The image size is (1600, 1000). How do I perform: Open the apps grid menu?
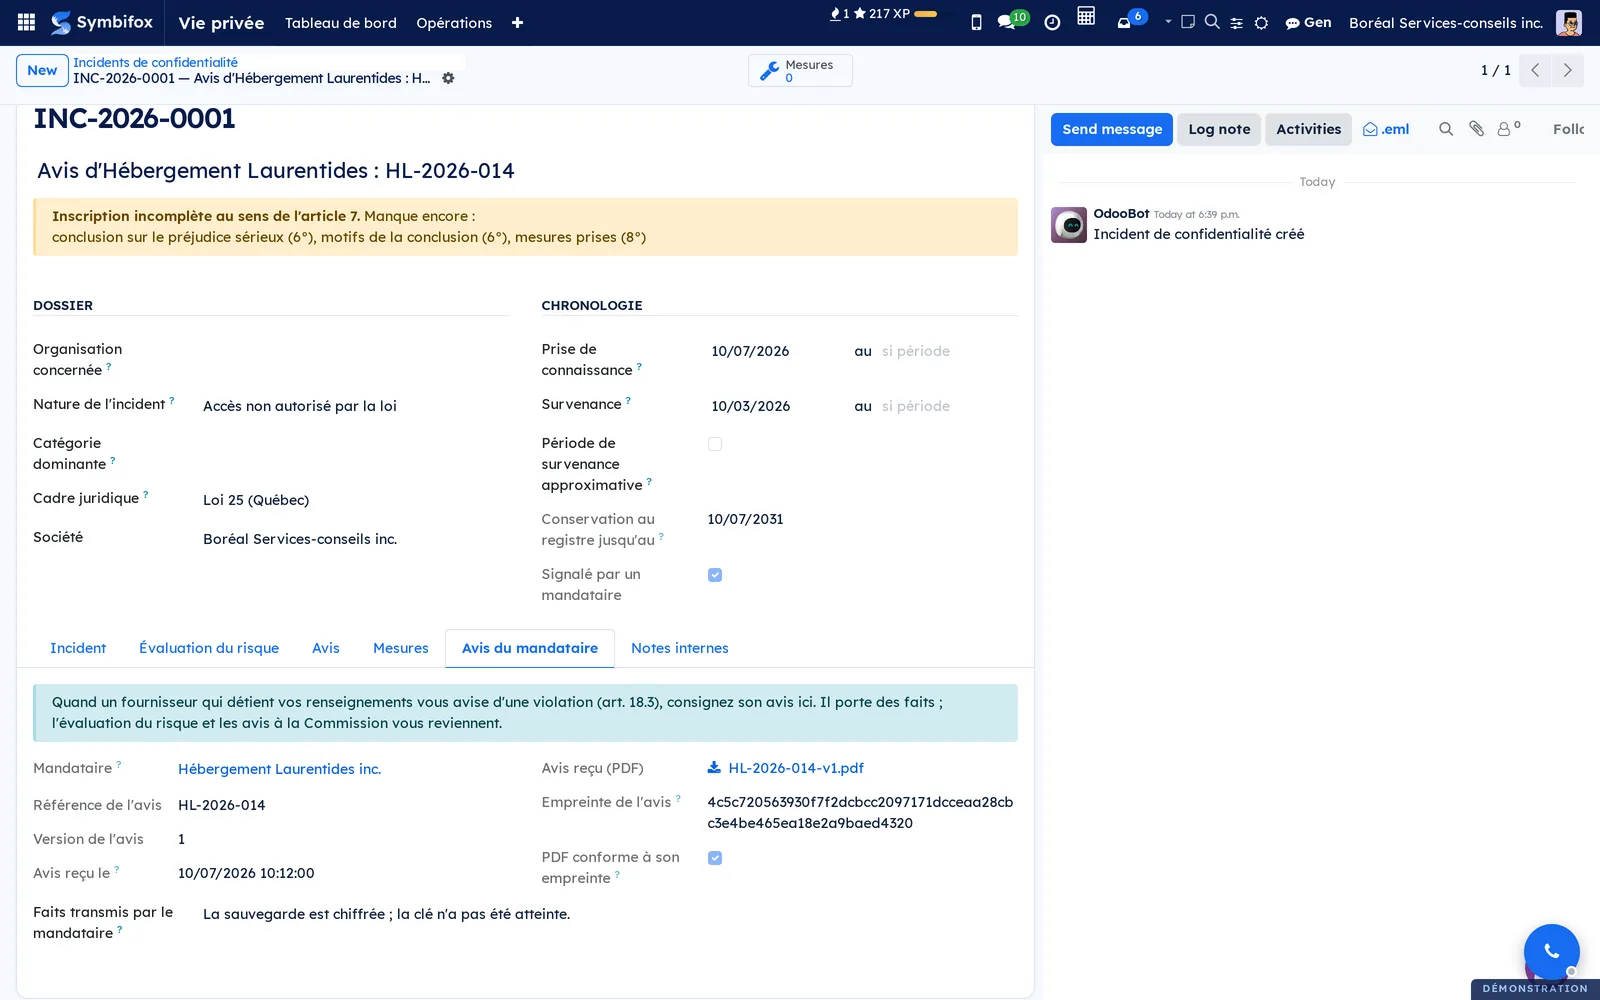[27, 22]
